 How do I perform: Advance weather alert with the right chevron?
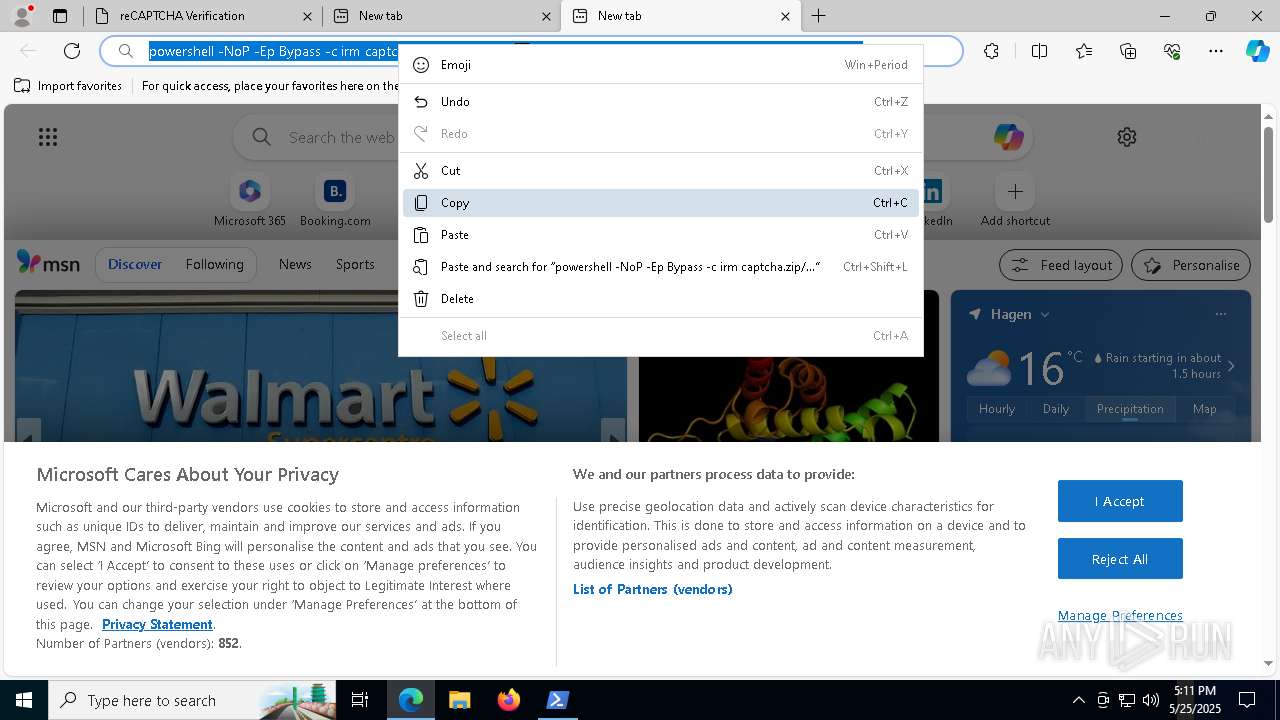pyautogui.click(x=1231, y=366)
